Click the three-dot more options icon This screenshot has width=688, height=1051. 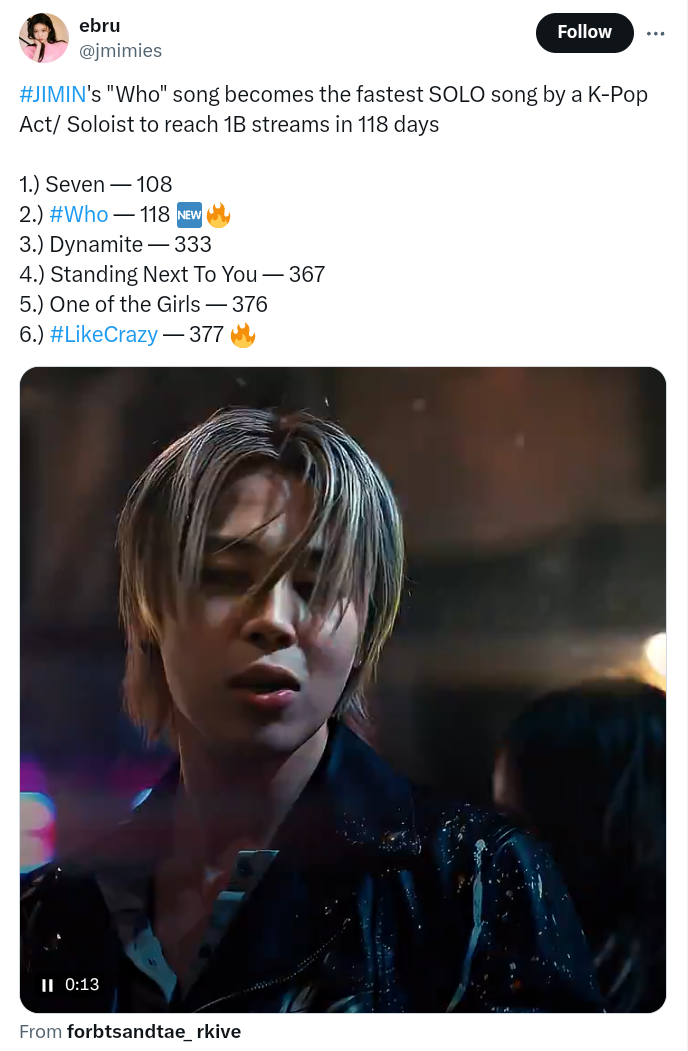pos(656,33)
